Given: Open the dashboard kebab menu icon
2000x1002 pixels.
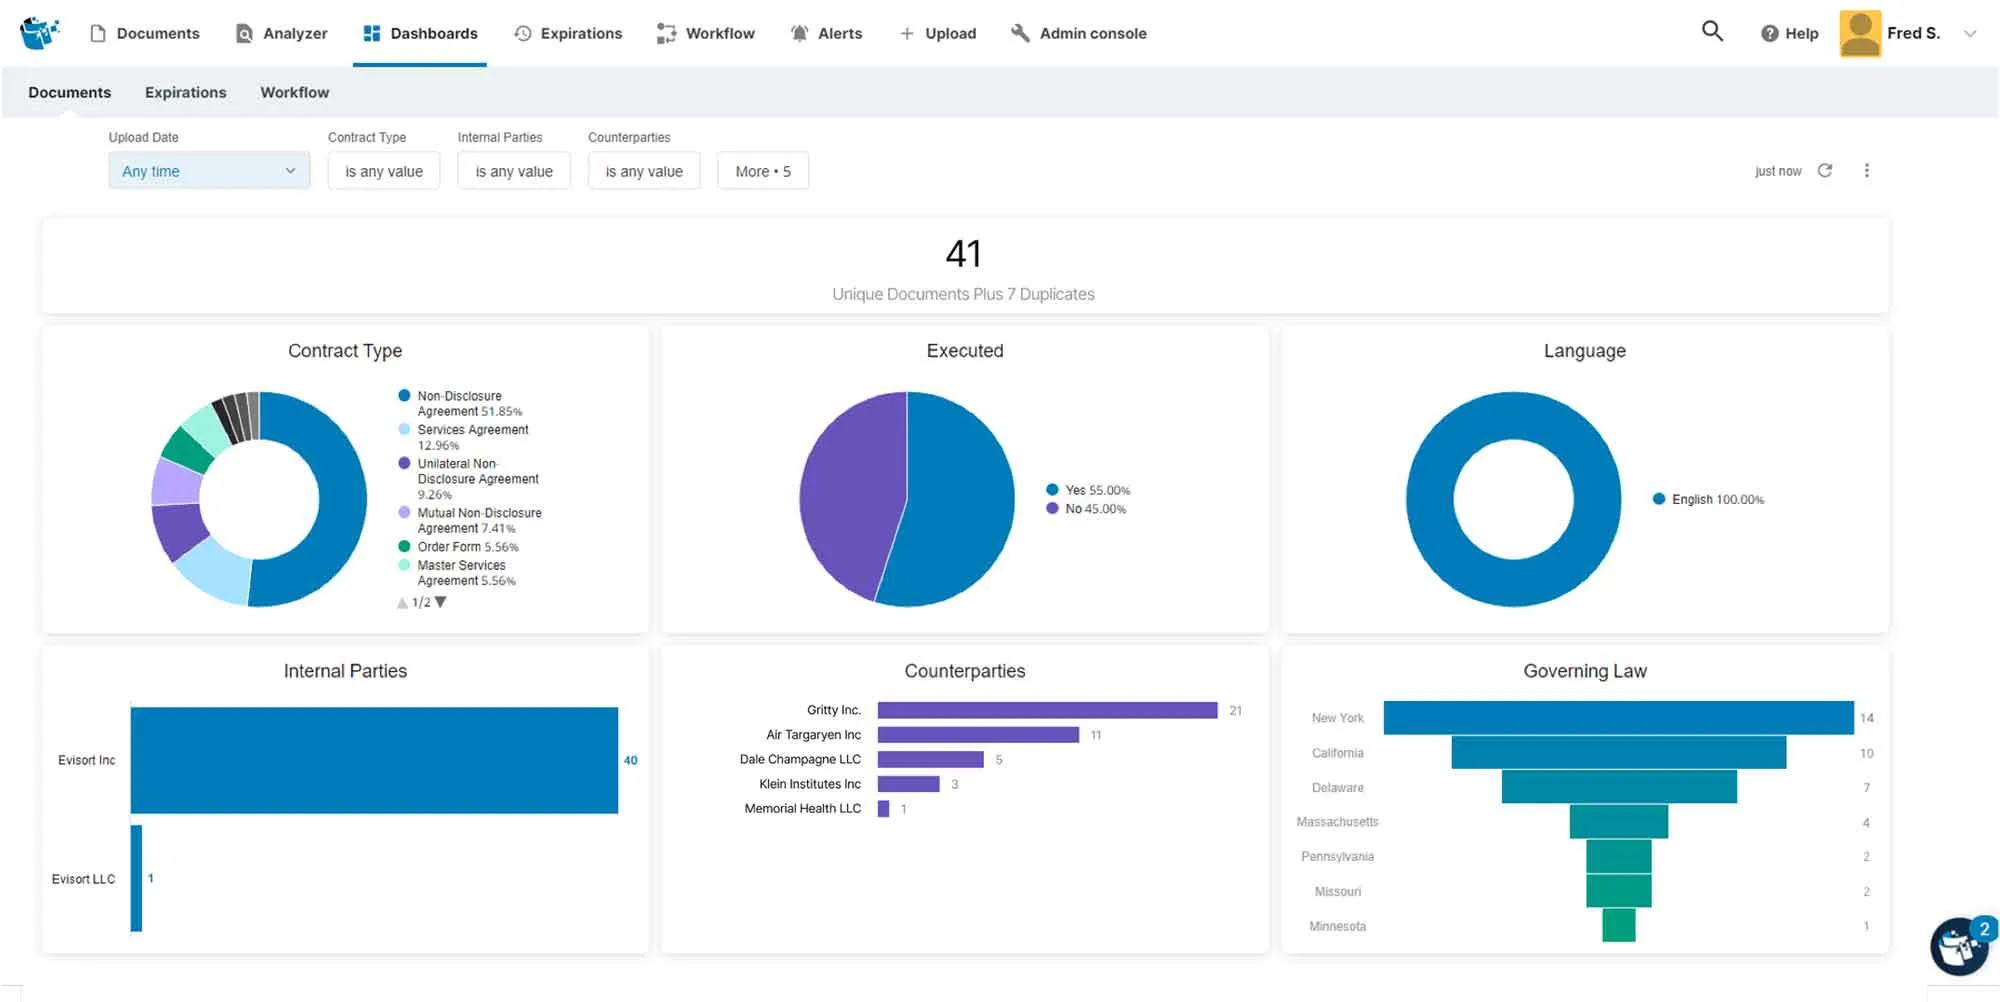Looking at the screenshot, I should 1867,170.
